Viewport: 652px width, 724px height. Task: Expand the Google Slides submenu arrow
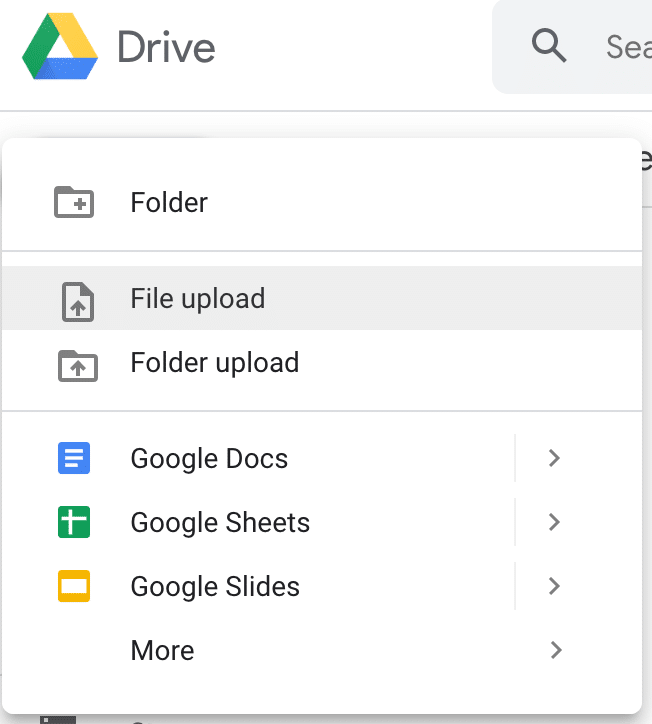(555, 587)
